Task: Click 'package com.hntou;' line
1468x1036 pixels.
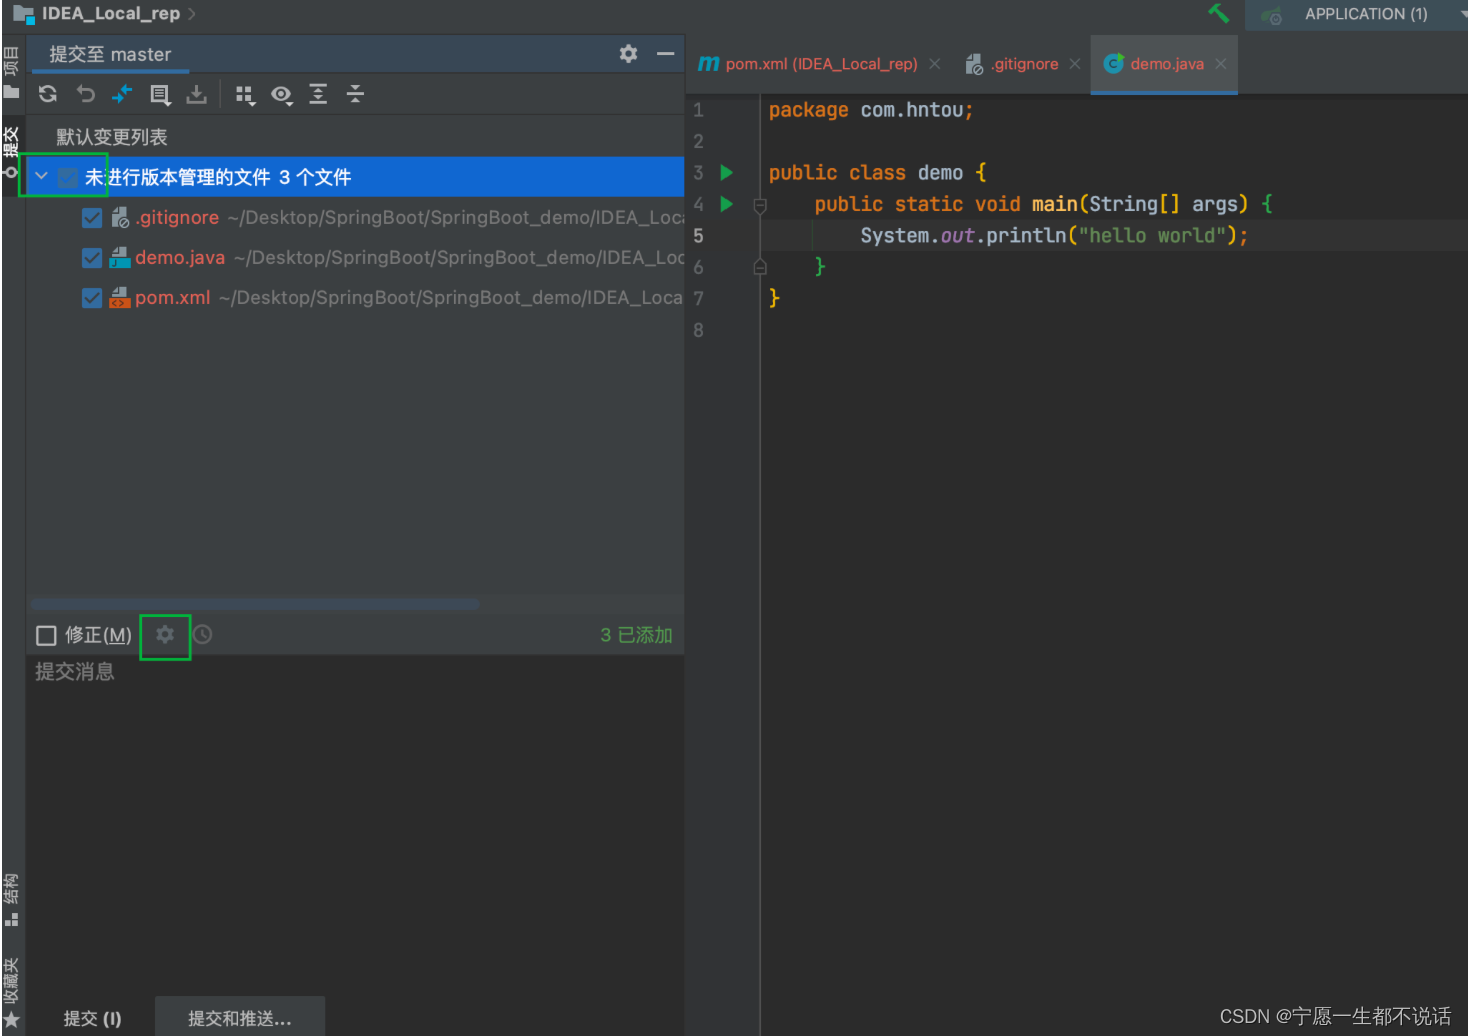Action: (x=871, y=110)
